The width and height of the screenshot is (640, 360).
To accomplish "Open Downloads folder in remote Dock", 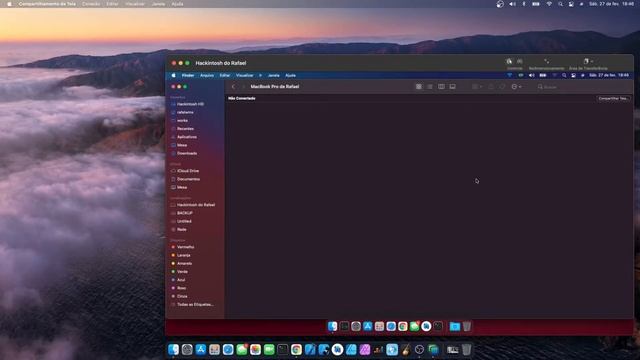I will coord(455,326).
